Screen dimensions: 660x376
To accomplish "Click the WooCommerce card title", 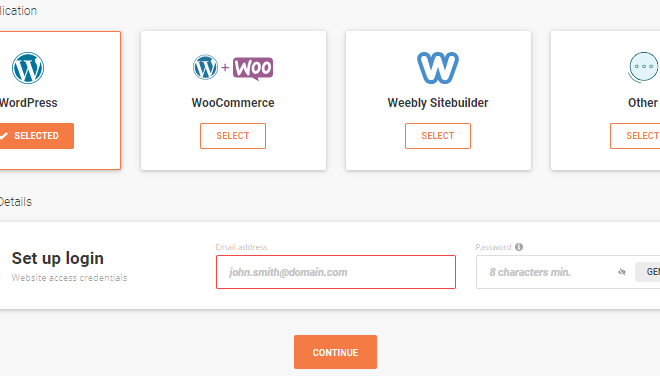I will point(233,103).
